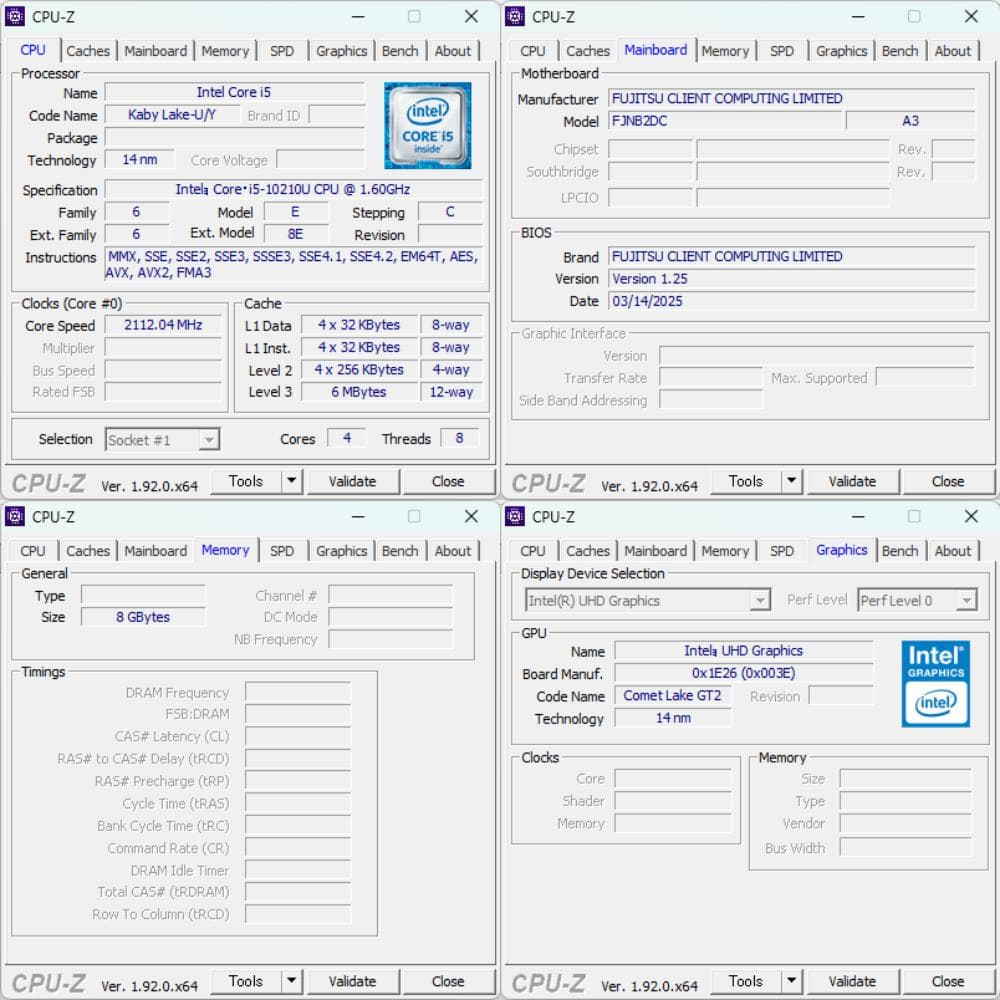Viewport: 1000px width, 1000px height.
Task: Click the CPU-Z icon on the Graphics window title bar
Action: [514, 516]
